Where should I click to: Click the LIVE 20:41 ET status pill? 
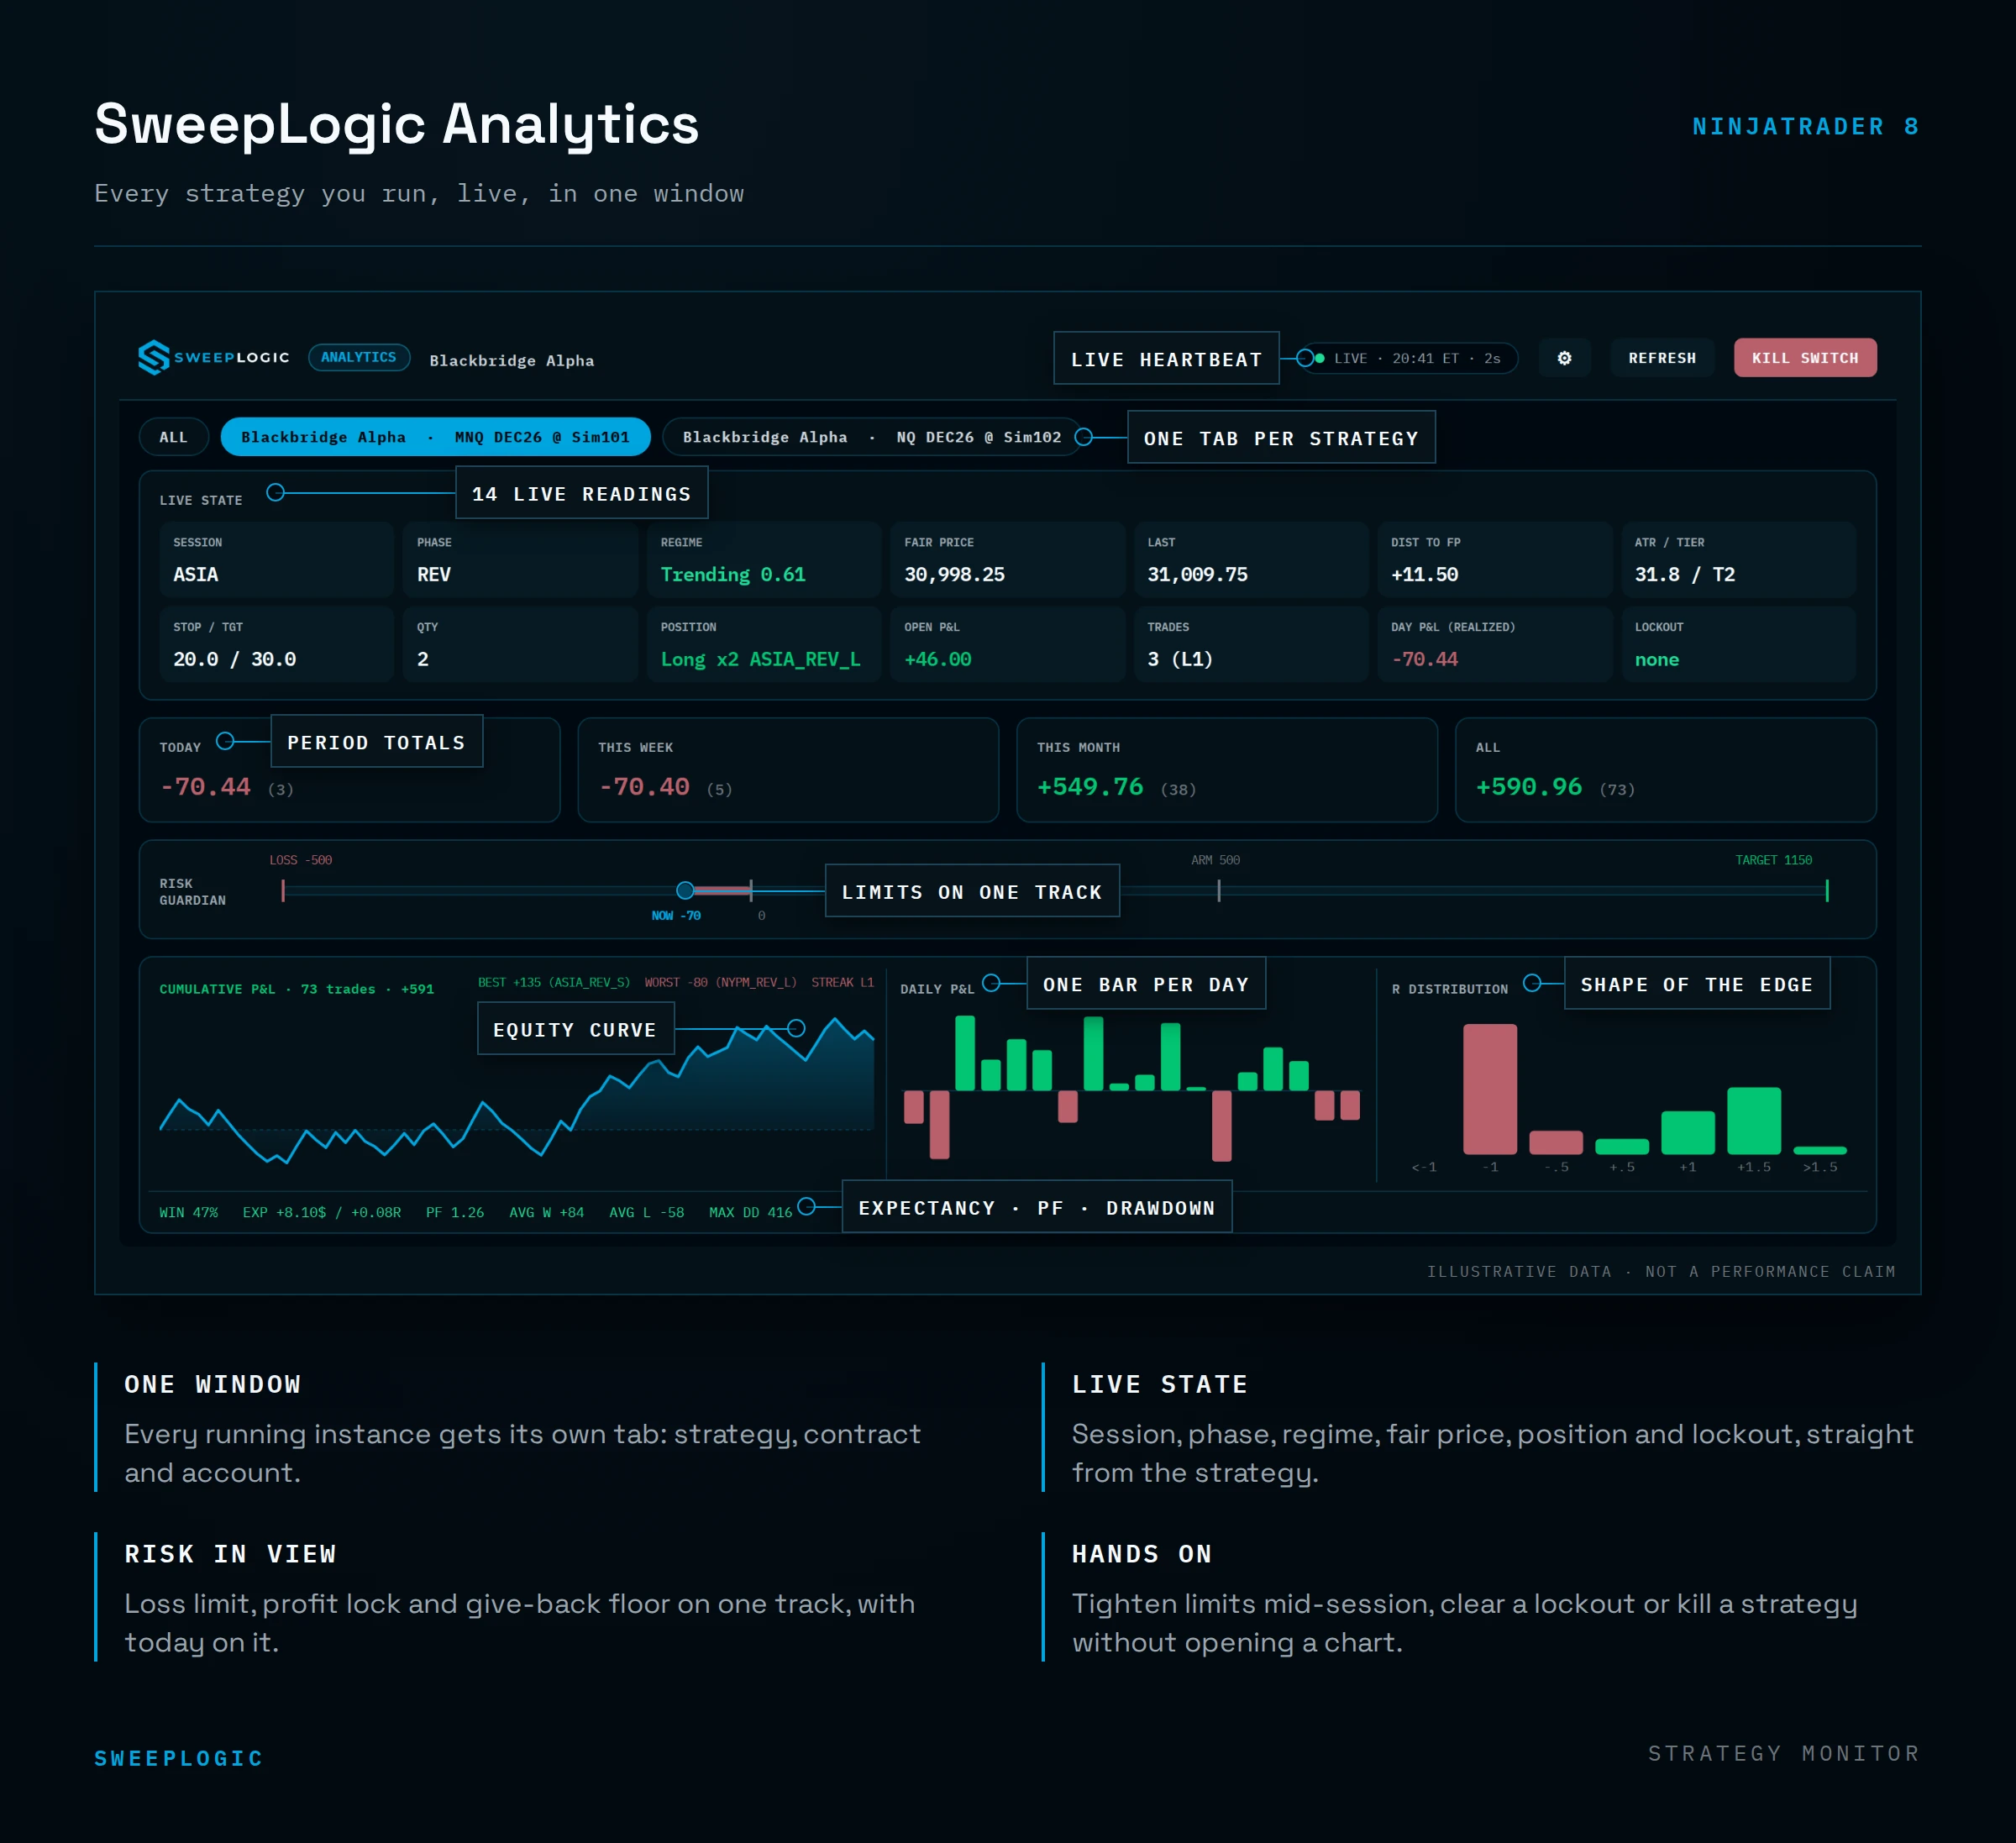tap(1408, 358)
